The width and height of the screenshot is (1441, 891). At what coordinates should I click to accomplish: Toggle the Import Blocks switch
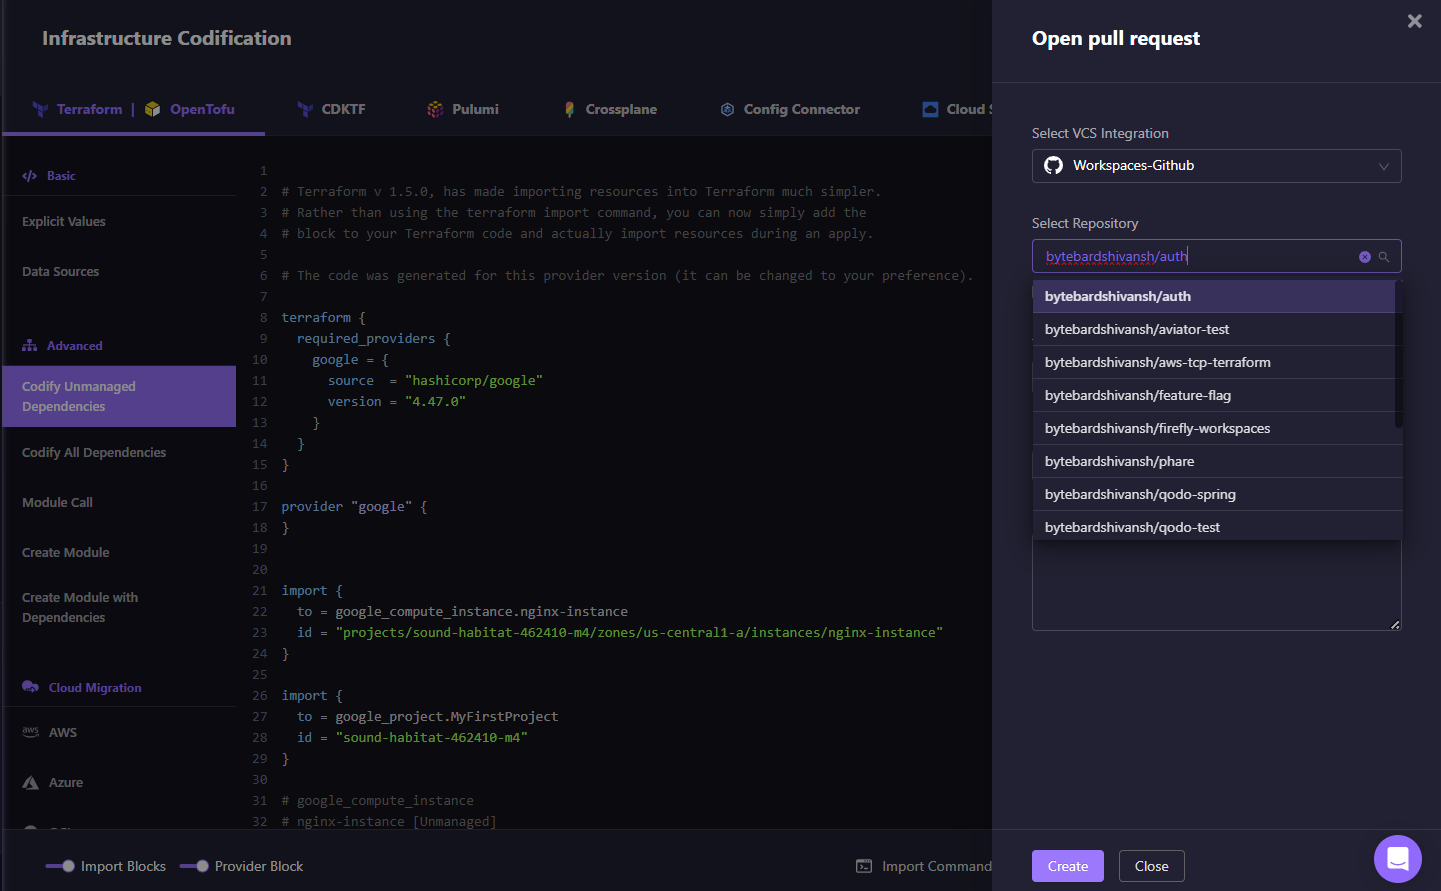click(x=60, y=866)
